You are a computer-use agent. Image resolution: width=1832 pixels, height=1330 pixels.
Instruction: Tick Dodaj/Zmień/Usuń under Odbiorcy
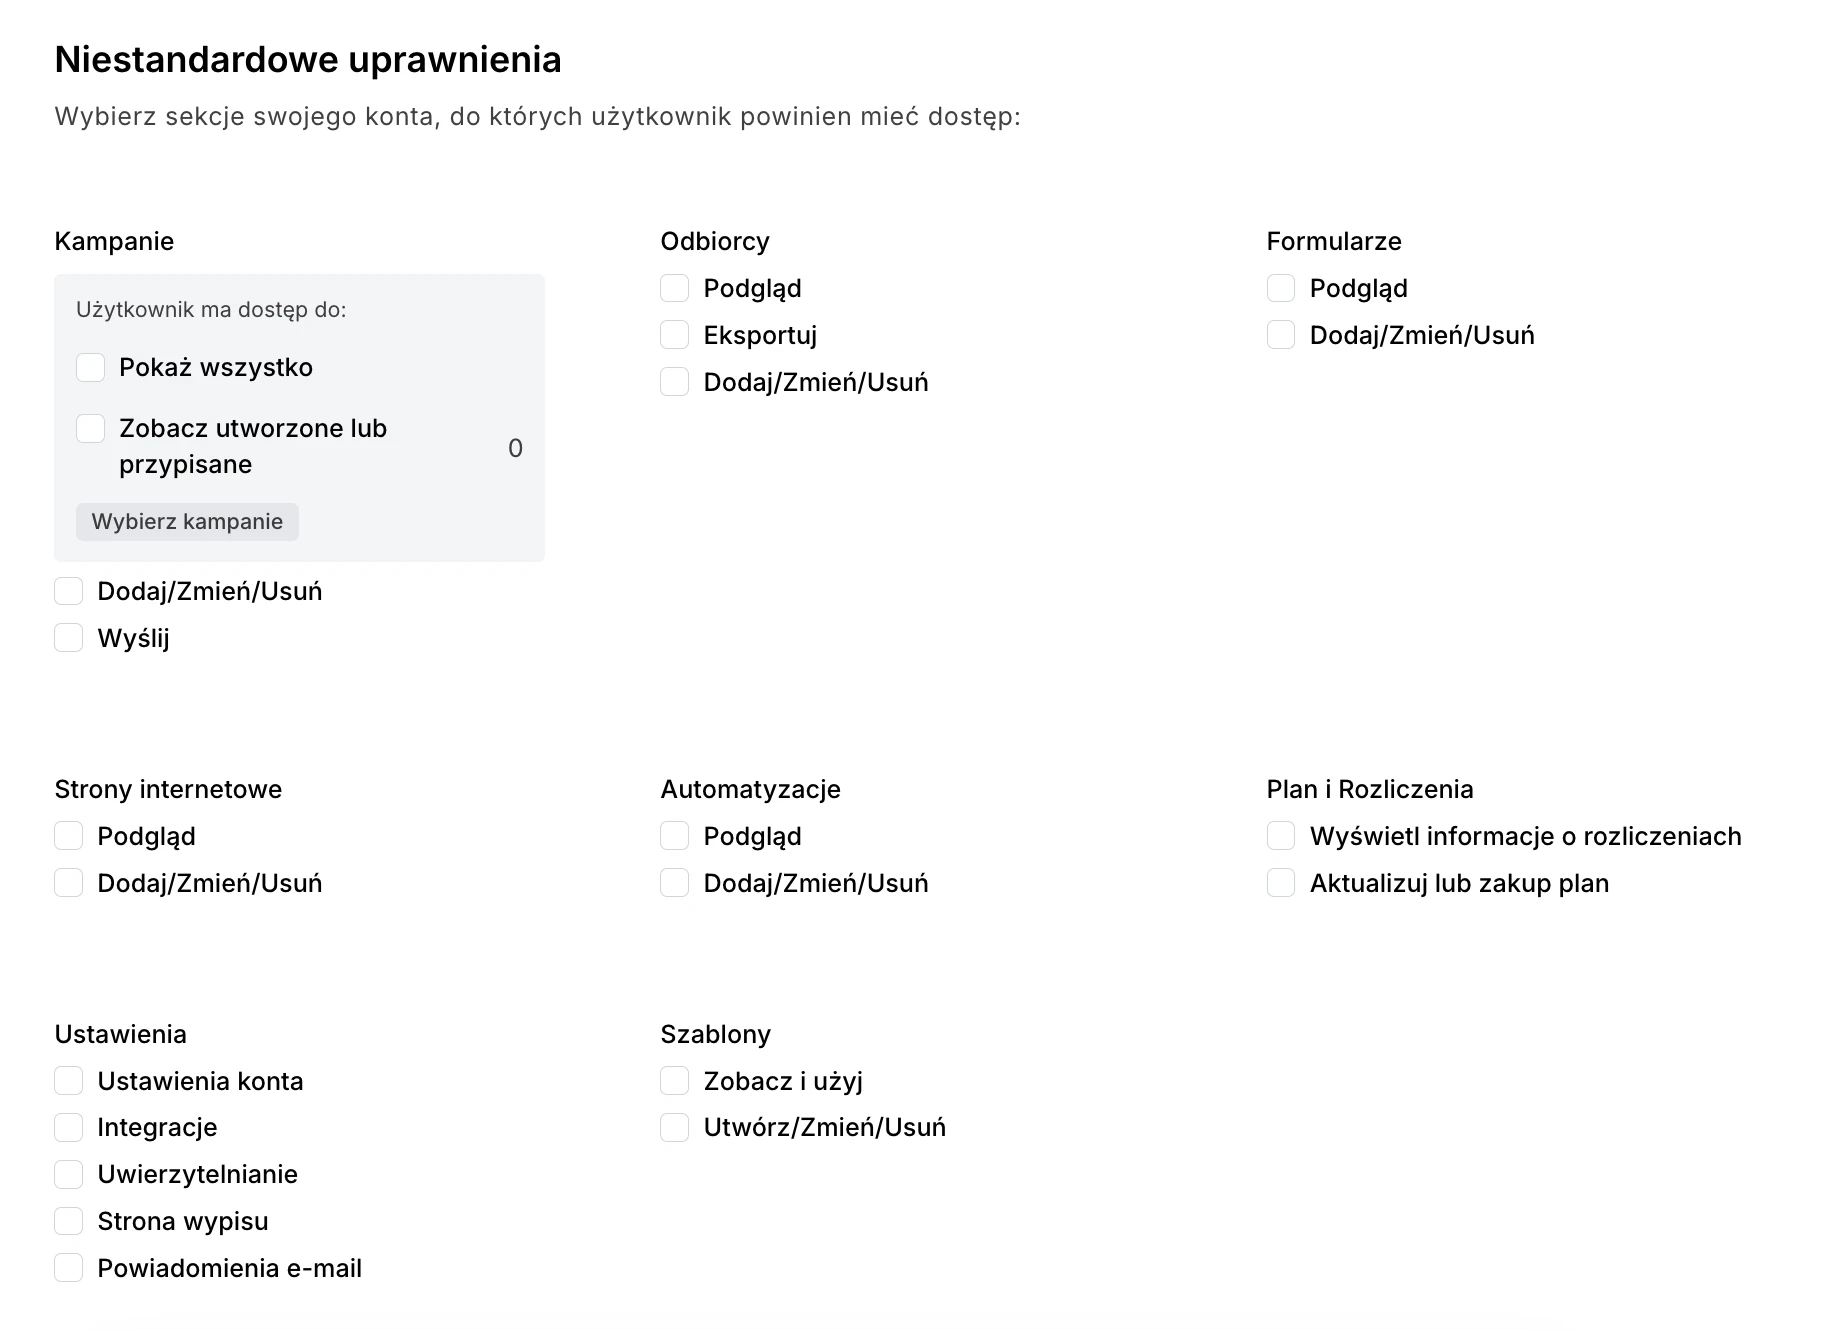(x=675, y=382)
